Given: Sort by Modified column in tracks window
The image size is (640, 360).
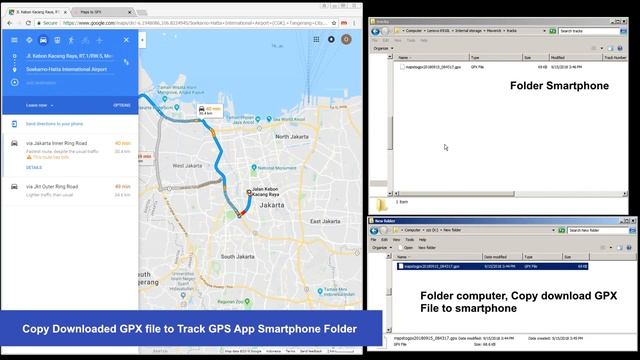Looking at the screenshot, I should click(575, 58).
